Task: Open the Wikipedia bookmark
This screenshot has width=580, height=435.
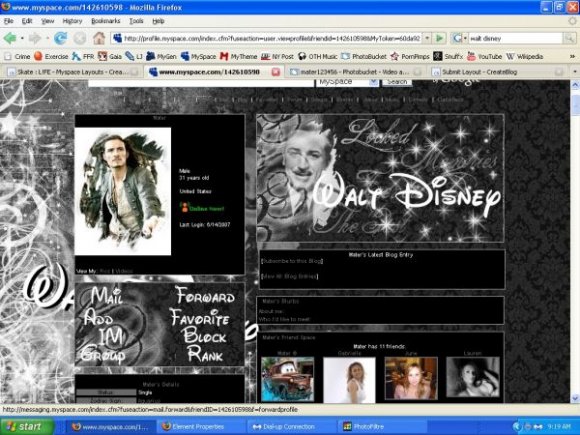Action: (x=525, y=57)
